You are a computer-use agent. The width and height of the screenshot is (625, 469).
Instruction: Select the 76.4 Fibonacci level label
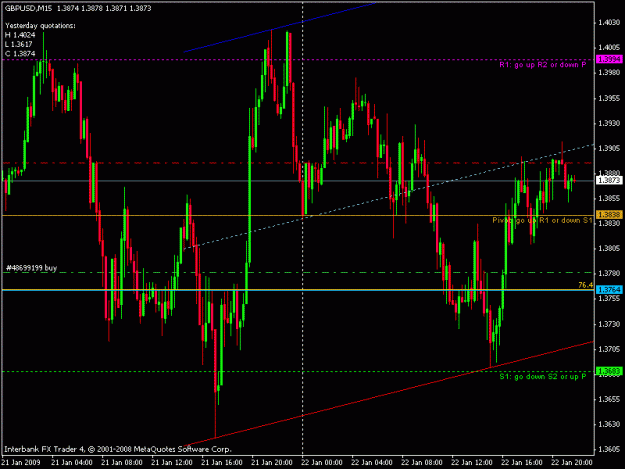586,285
